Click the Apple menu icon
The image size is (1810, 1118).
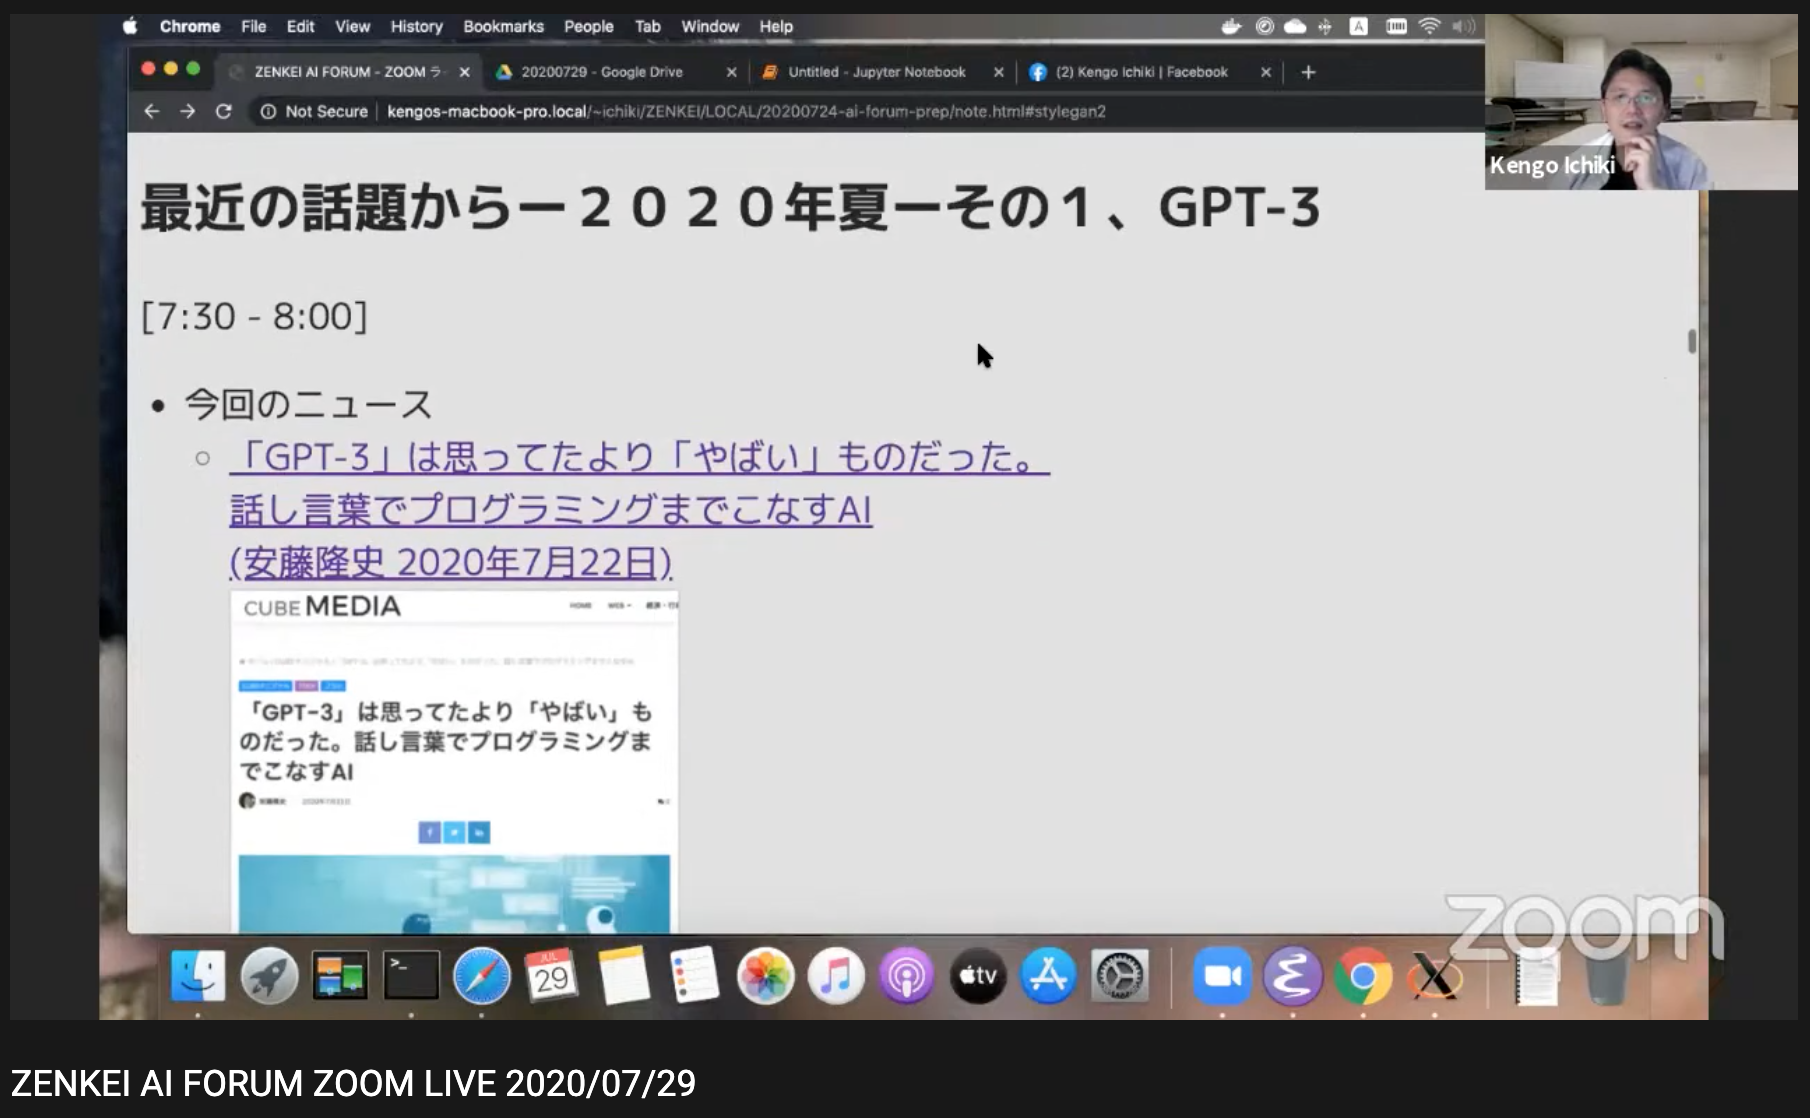(x=130, y=26)
